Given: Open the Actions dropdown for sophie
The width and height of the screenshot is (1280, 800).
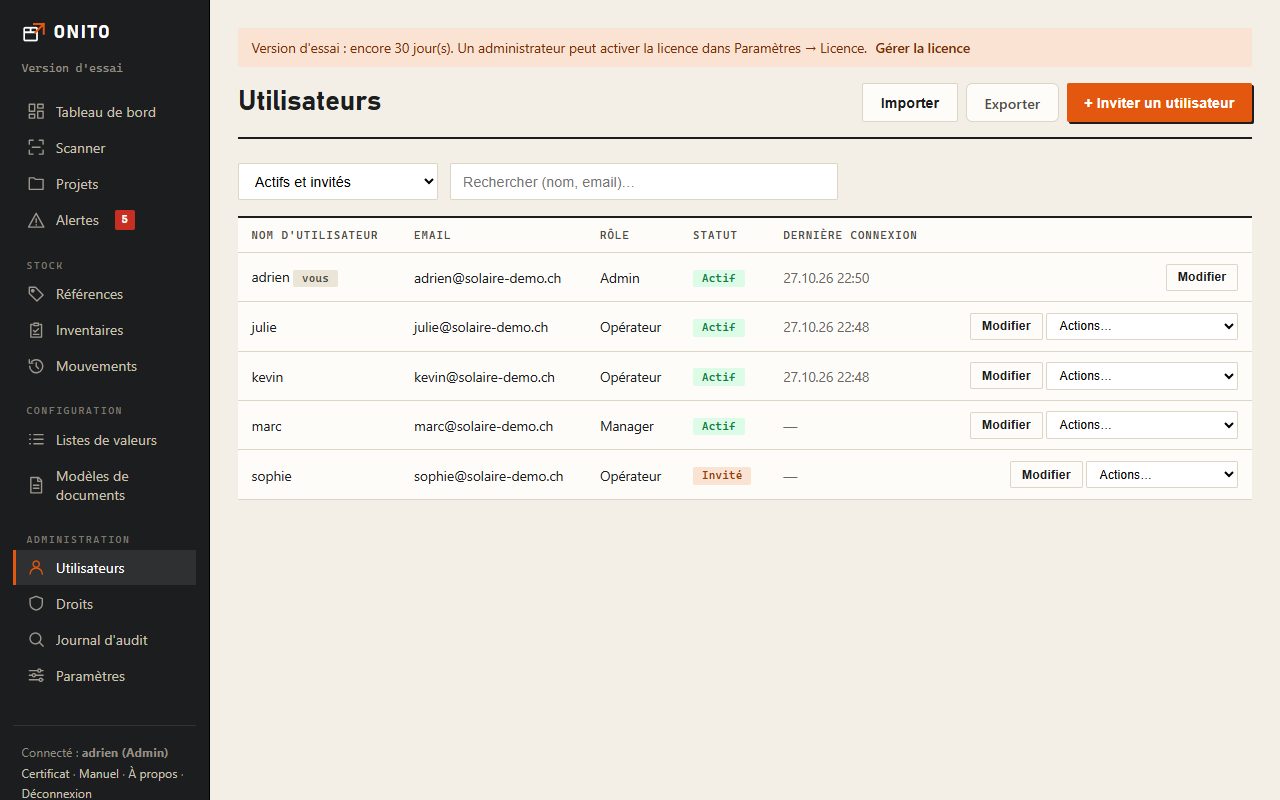Looking at the screenshot, I should click(1162, 475).
